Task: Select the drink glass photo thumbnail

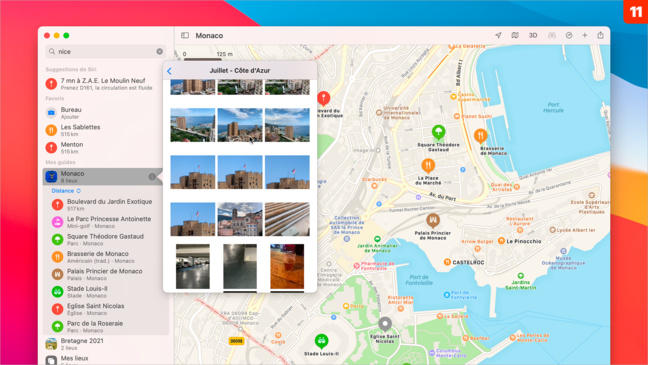Action: [x=287, y=266]
